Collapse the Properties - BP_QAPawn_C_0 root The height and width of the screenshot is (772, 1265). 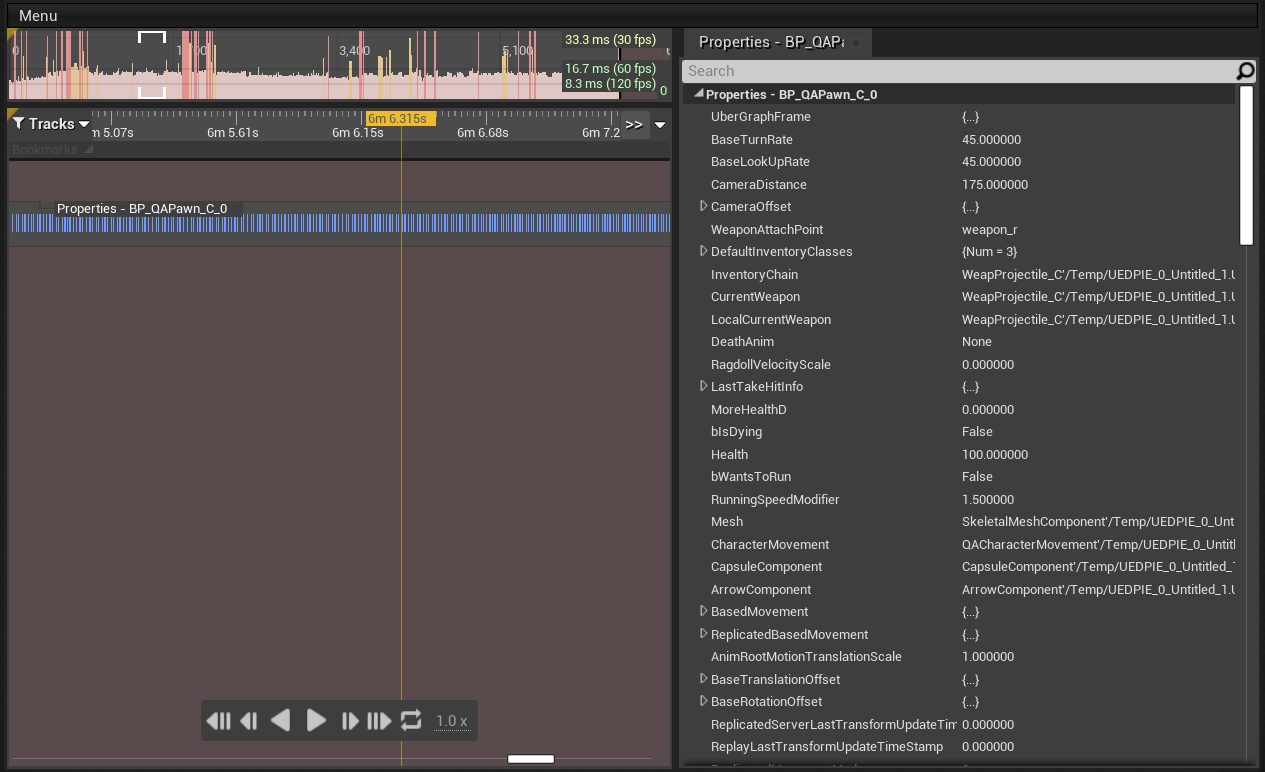pos(699,94)
